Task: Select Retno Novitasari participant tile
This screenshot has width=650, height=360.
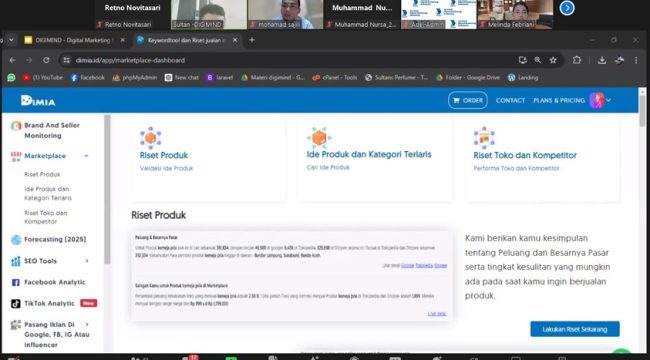Action: click(x=132, y=15)
